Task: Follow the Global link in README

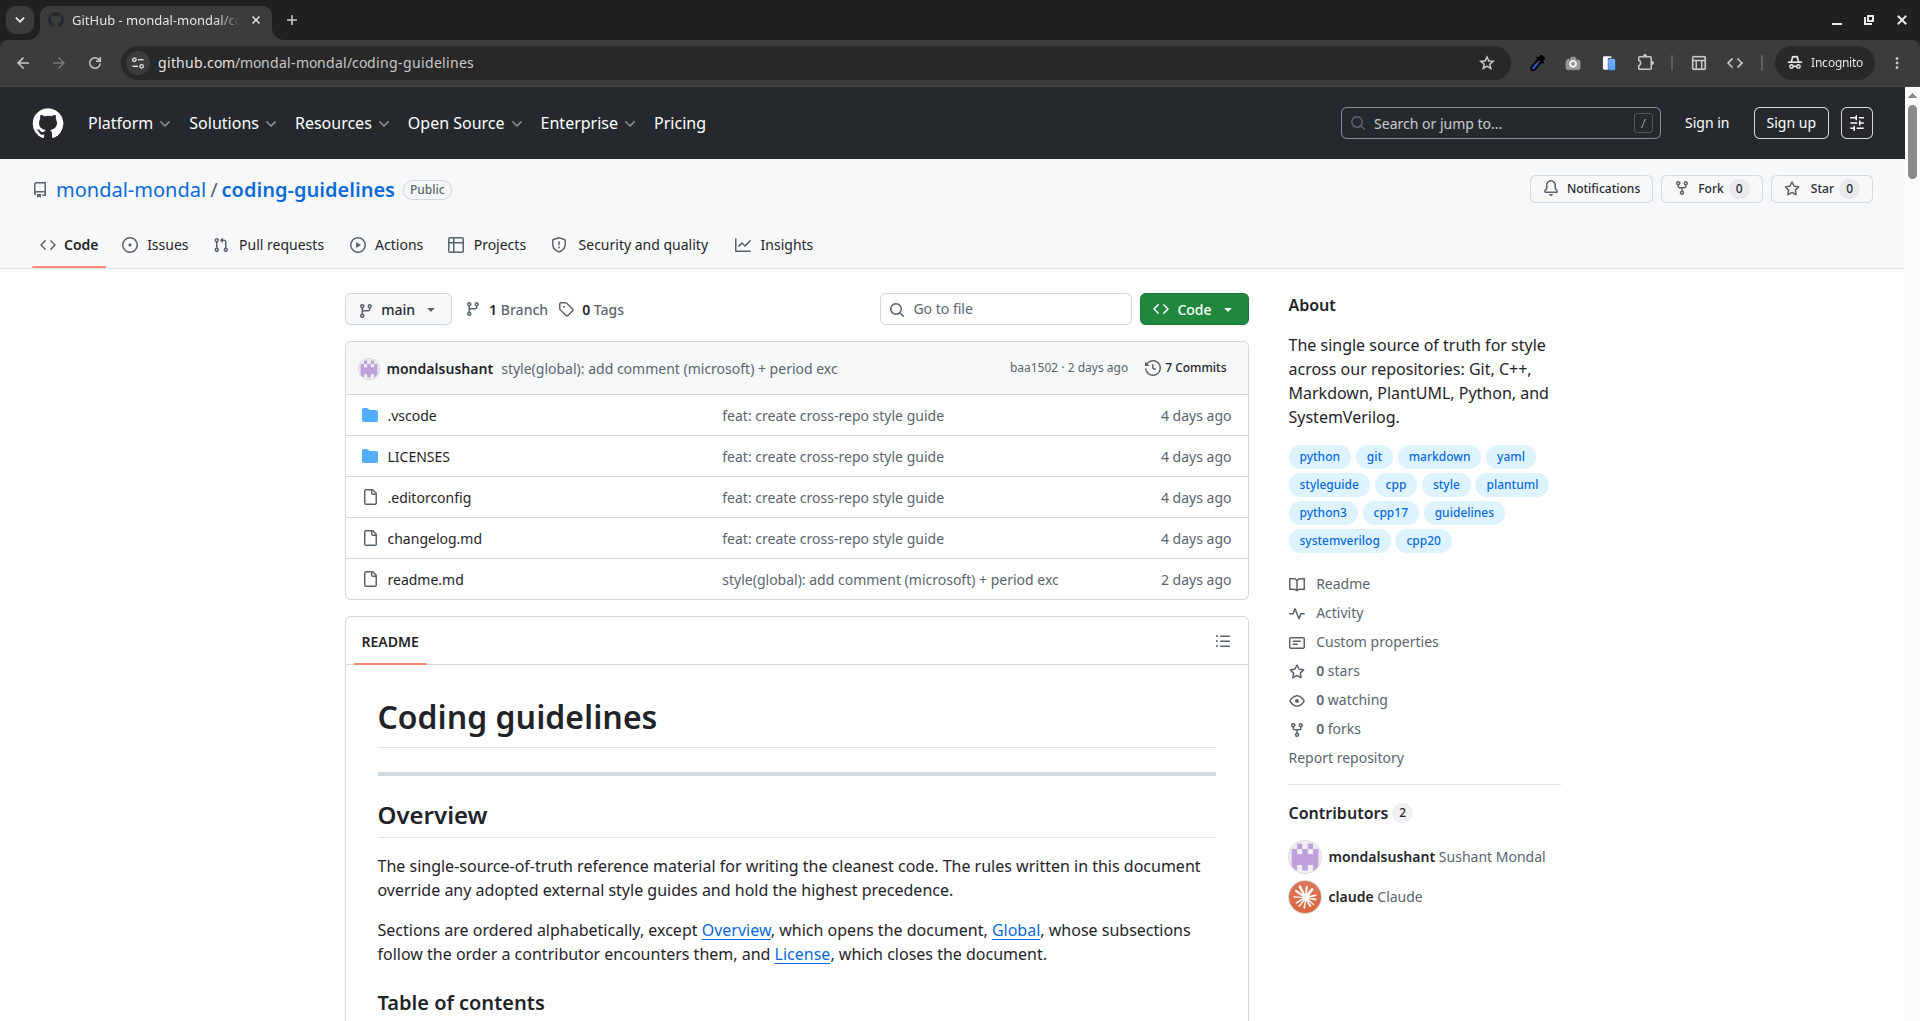Action: 1015,930
